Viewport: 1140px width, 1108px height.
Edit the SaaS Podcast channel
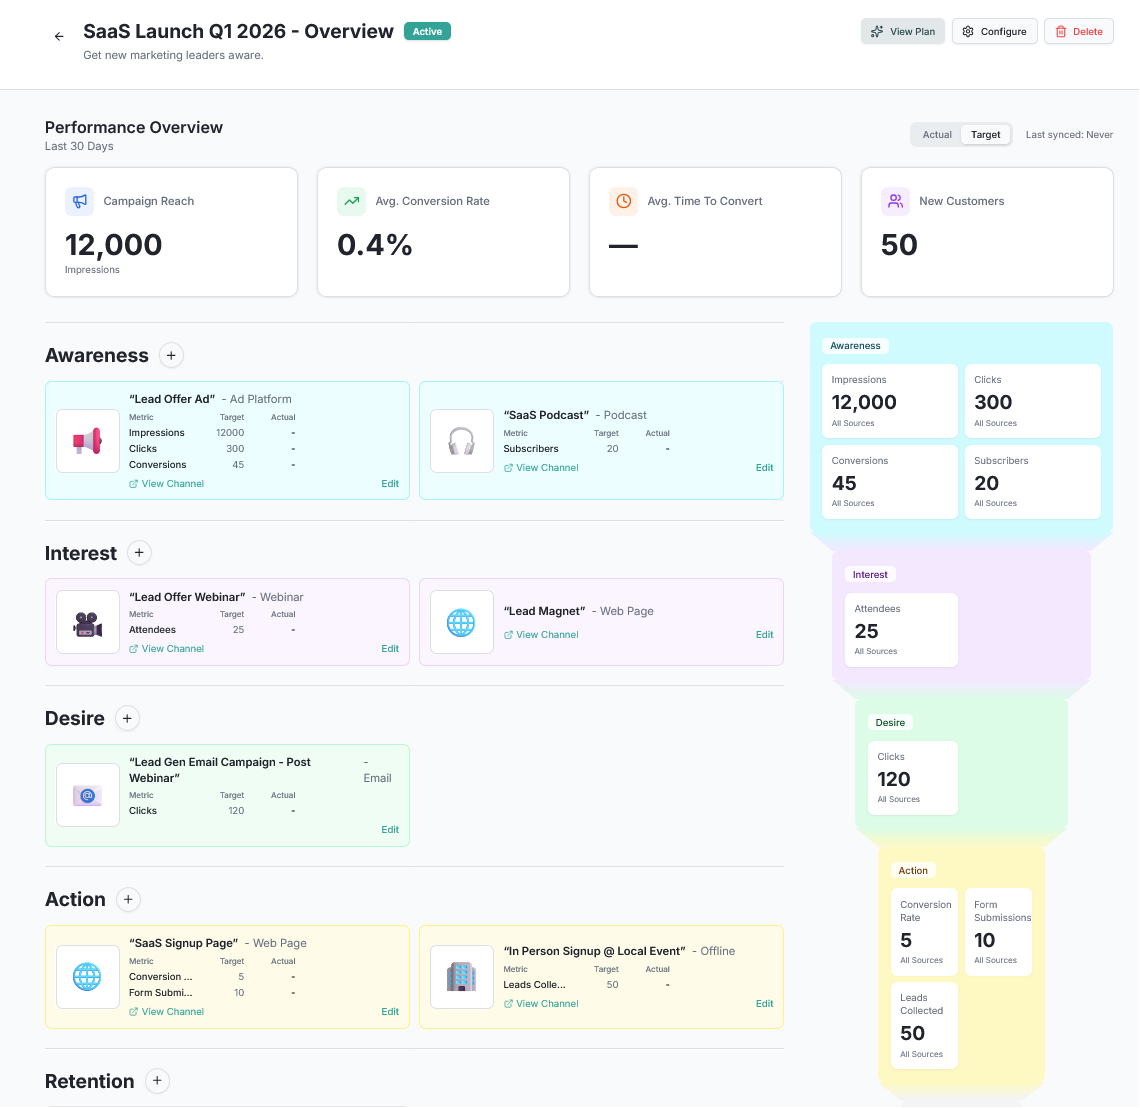pos(764,468)
